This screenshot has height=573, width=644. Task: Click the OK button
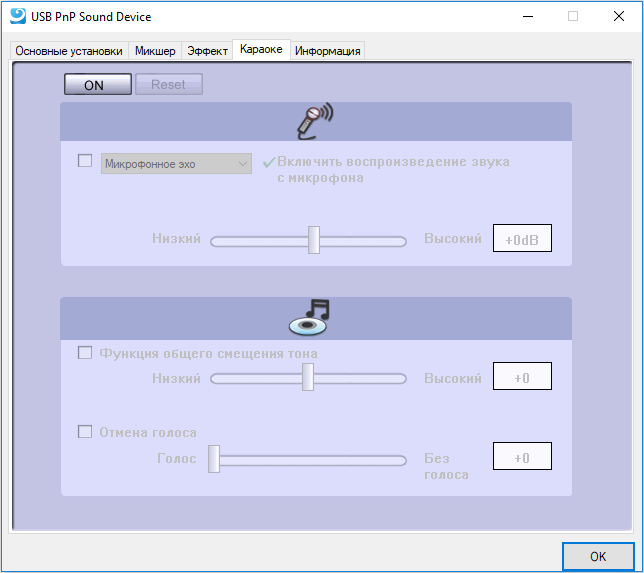point(598,557)
